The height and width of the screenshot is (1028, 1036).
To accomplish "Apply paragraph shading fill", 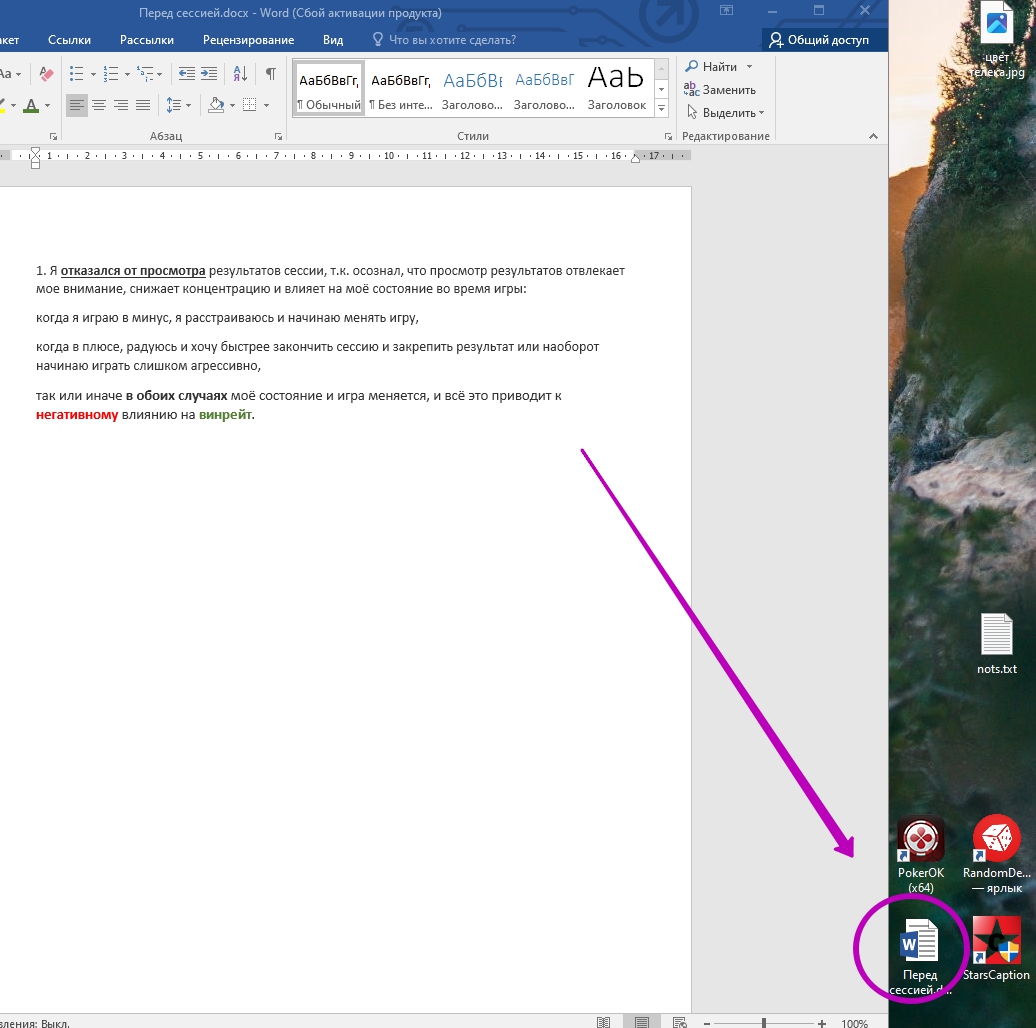I will (216, 105).
